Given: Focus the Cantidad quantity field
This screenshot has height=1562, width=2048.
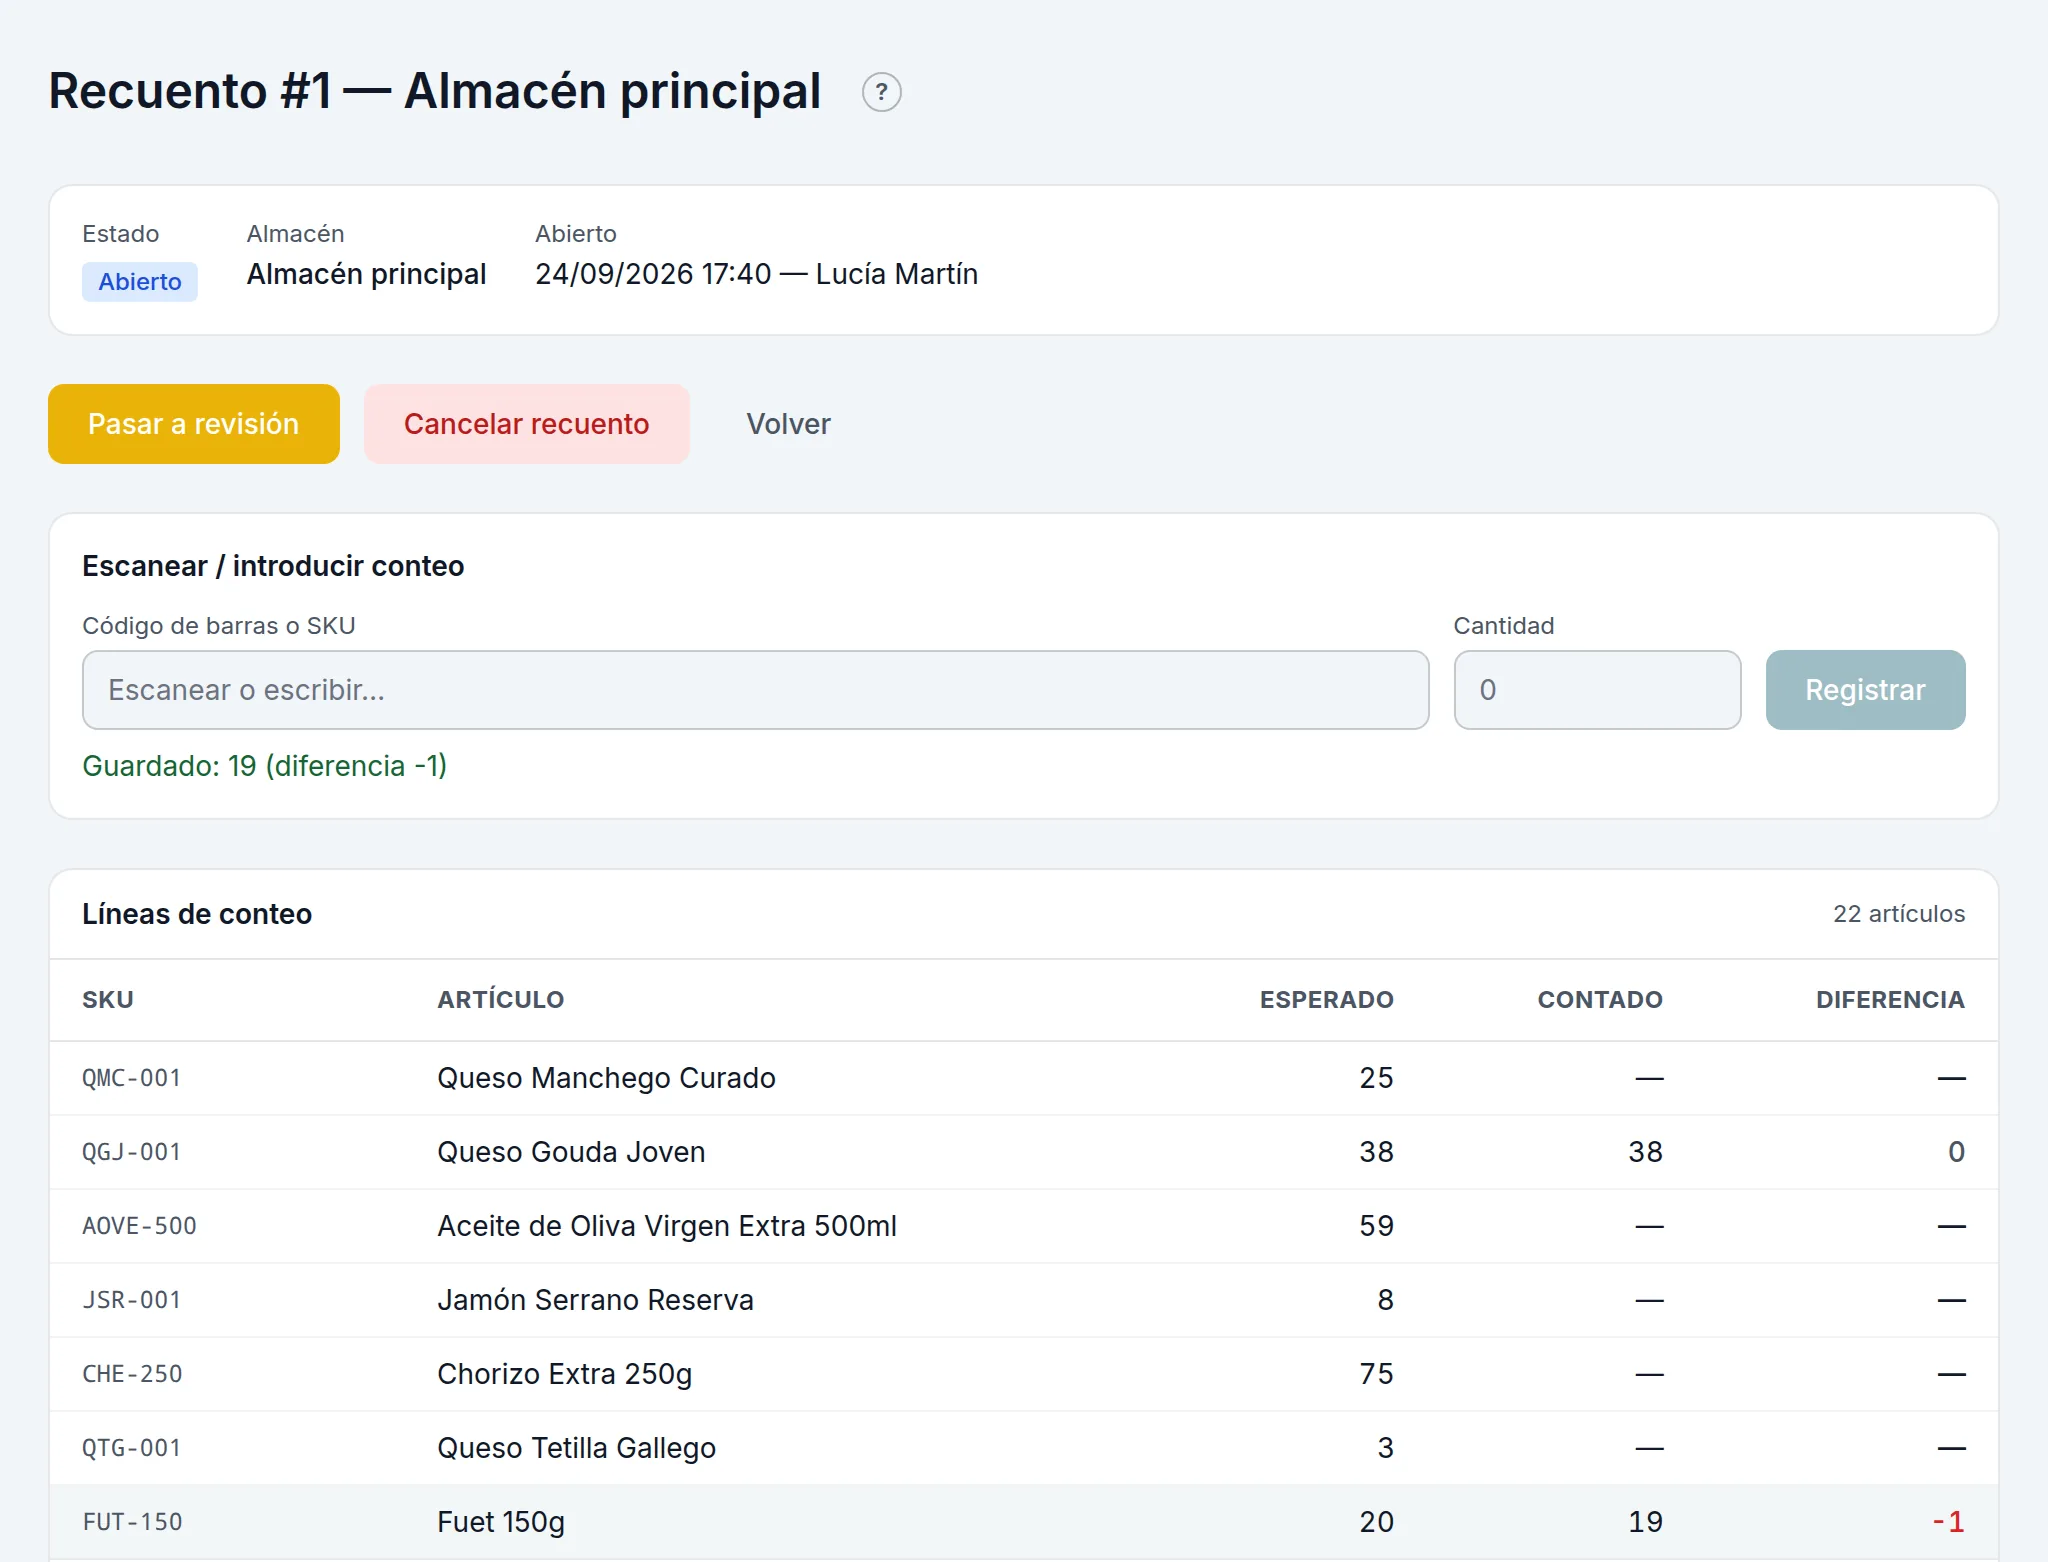Looking at the screenshot, I should (x=1597, y=690).
